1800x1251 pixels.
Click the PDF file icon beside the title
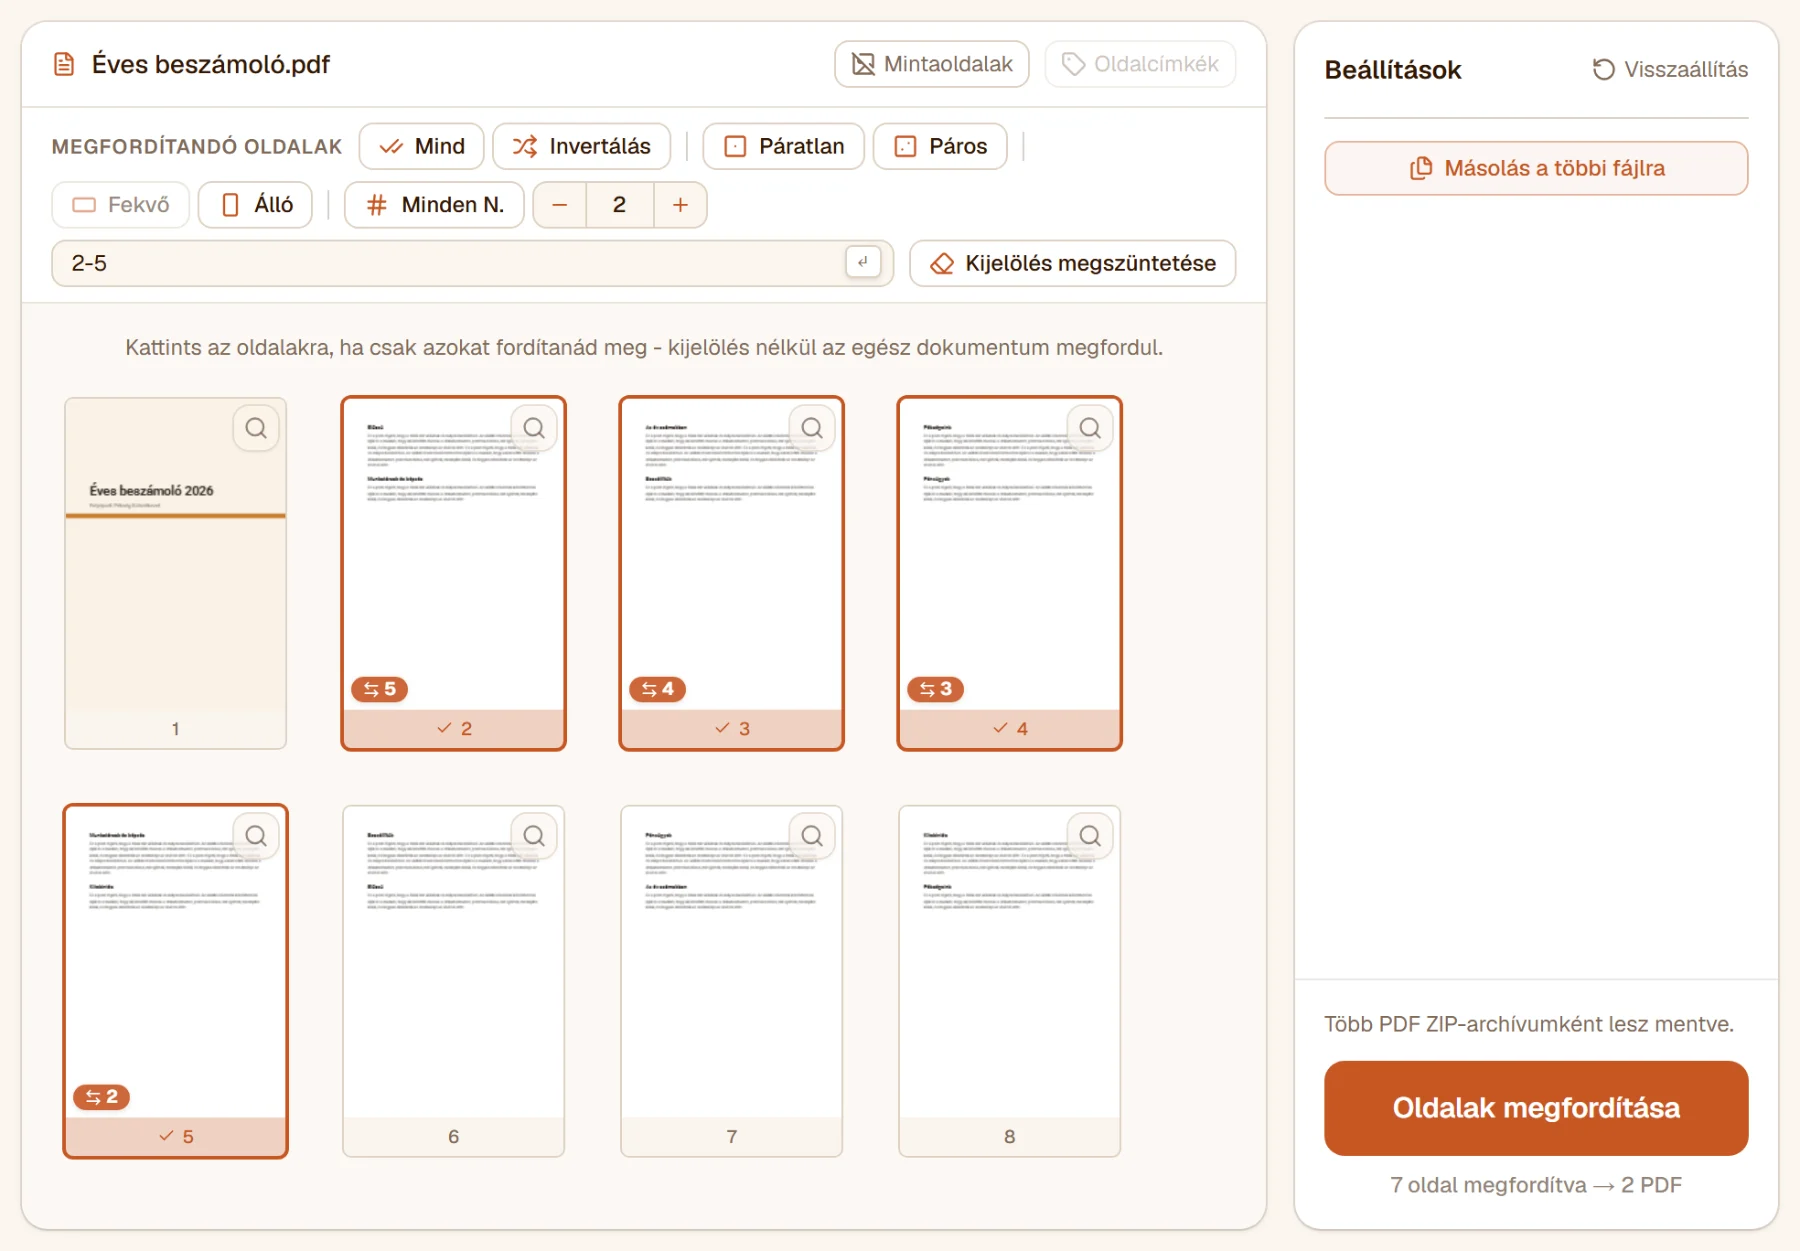point(64,65)
